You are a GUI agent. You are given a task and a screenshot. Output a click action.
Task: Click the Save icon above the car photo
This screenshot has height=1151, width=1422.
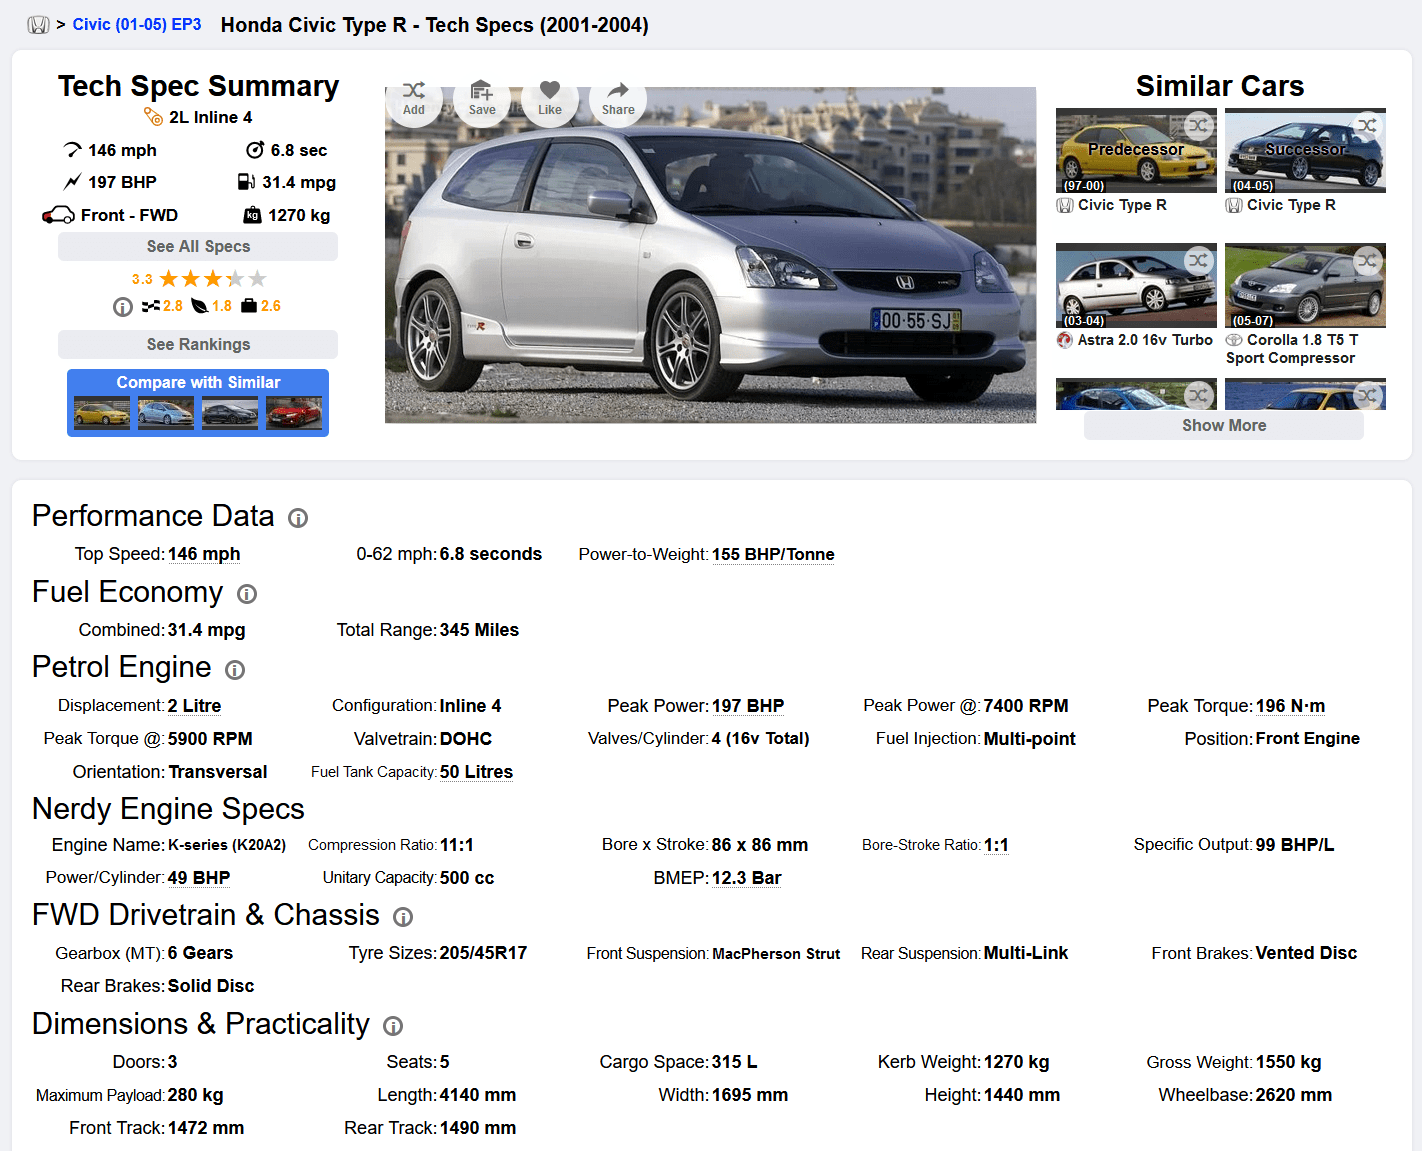(482, 95)
